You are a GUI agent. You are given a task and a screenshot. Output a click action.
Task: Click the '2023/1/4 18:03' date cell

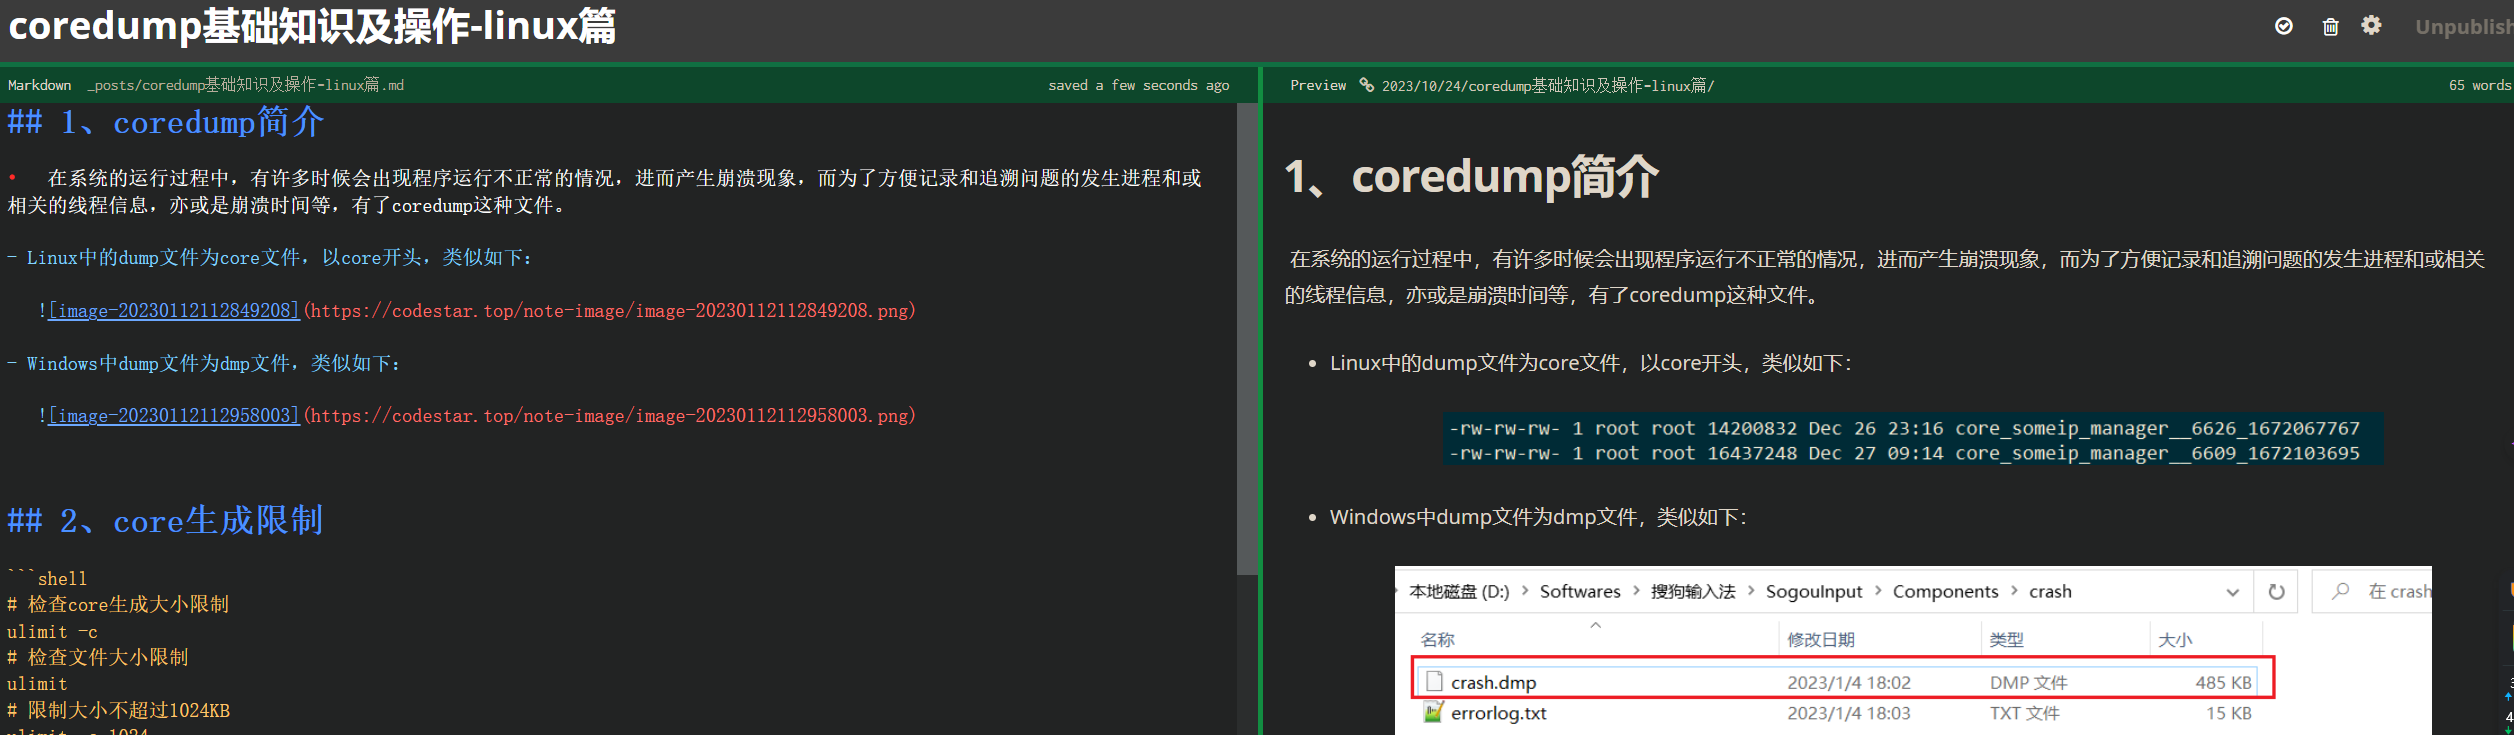(1849, 713)
